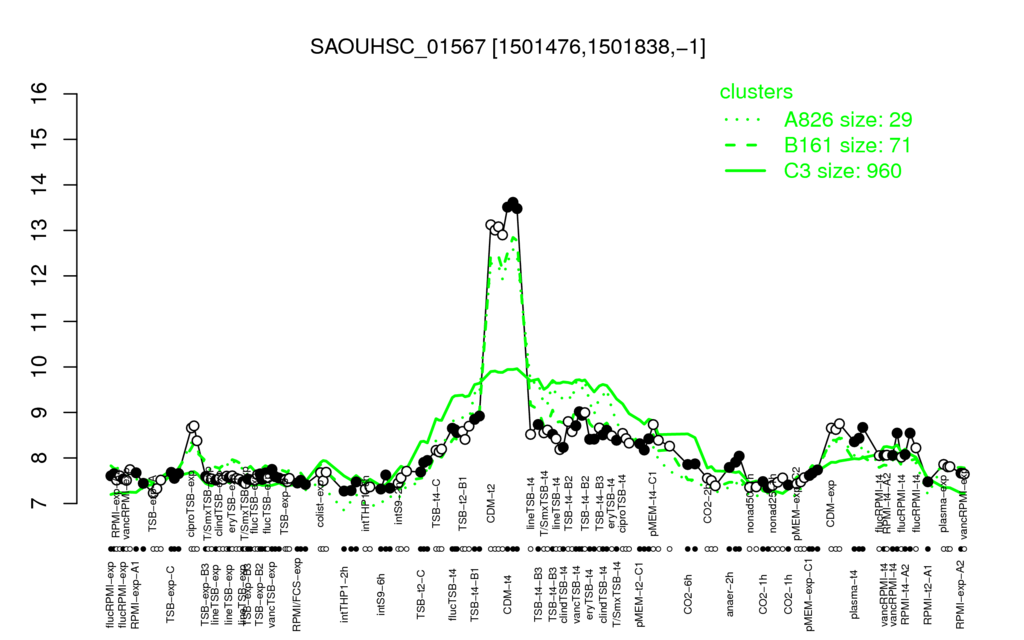Select legend entry 'B161 size: 71'

coord(847,145)
